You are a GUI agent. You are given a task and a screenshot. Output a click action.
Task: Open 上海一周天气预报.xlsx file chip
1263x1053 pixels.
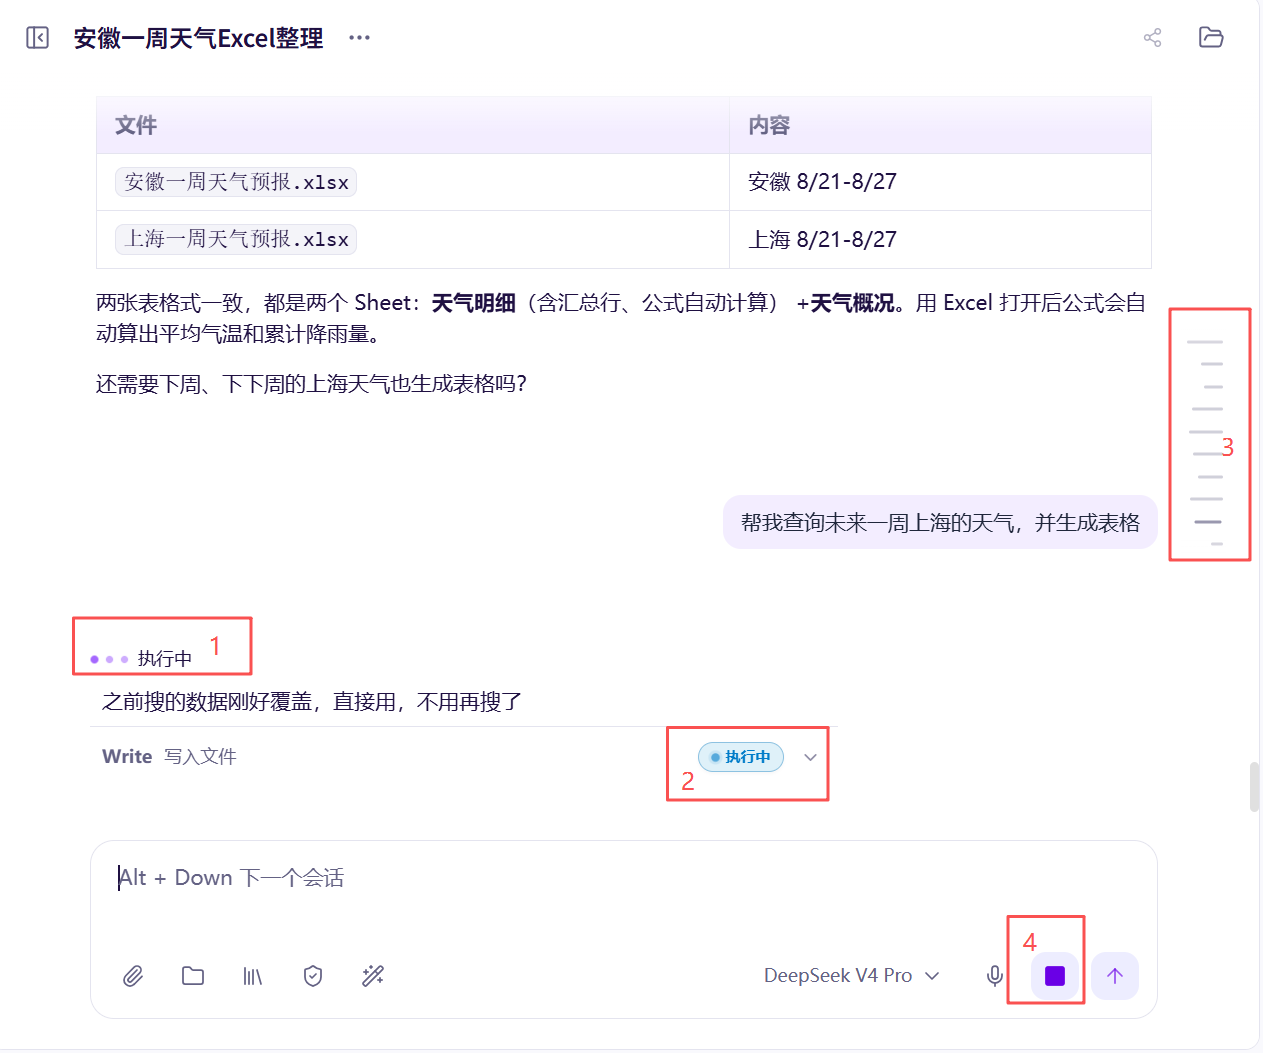[x=236, y=240]
